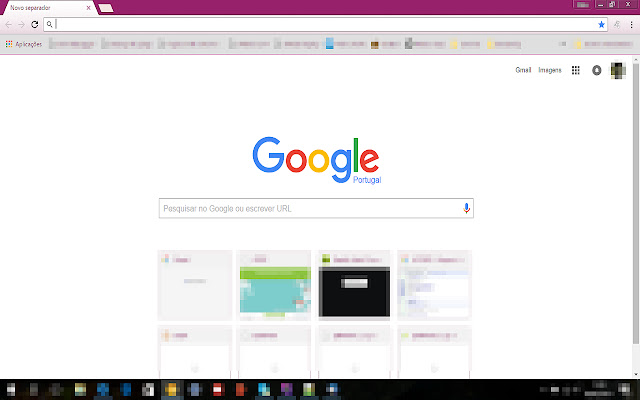The height and width of the screenshot is (400, 640).
Task: Open the Windows Start button on the taskbar
Action: click(x=11, y=390)
